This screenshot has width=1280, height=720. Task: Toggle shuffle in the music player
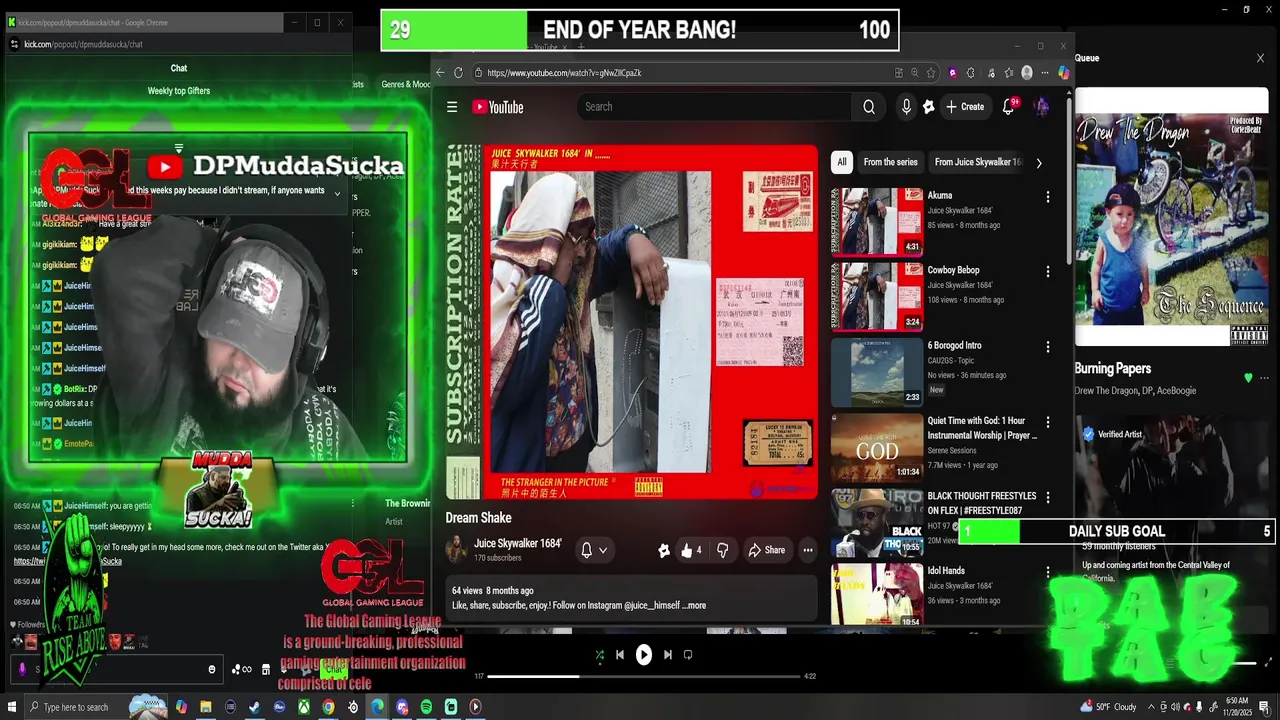pyautogui.click(x=599, y=655)
